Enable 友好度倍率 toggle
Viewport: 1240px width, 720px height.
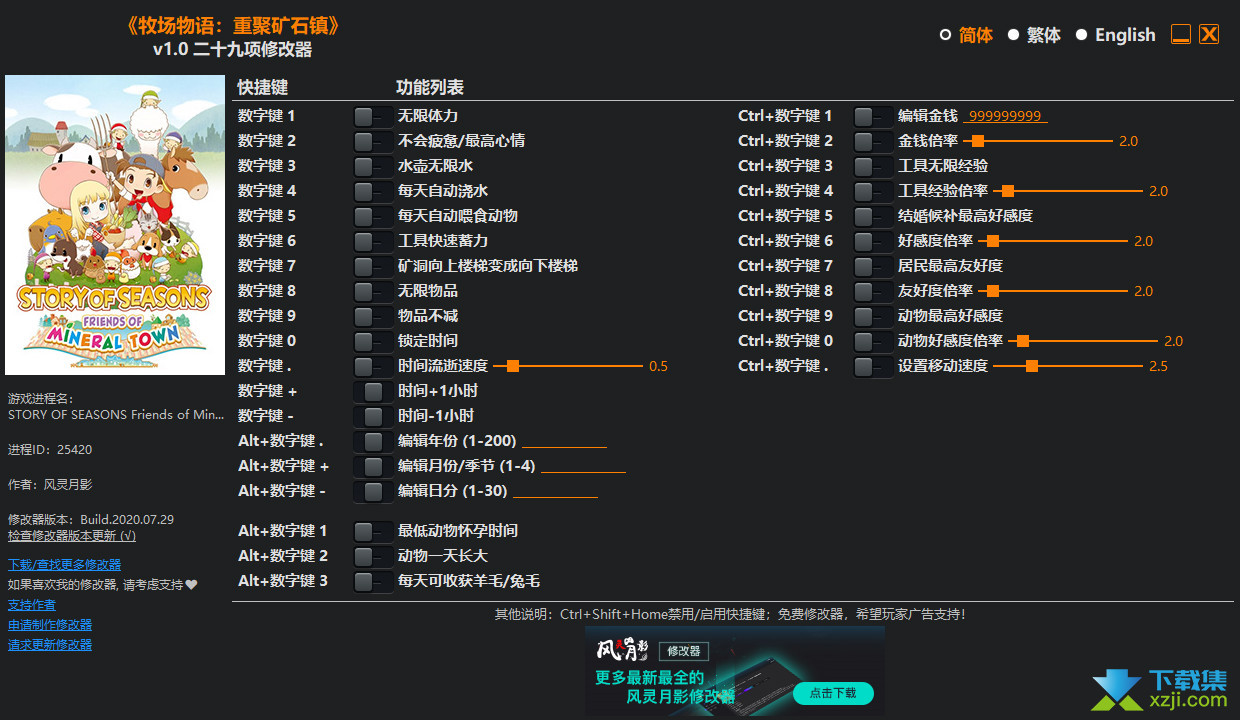[x=873, y=291]
